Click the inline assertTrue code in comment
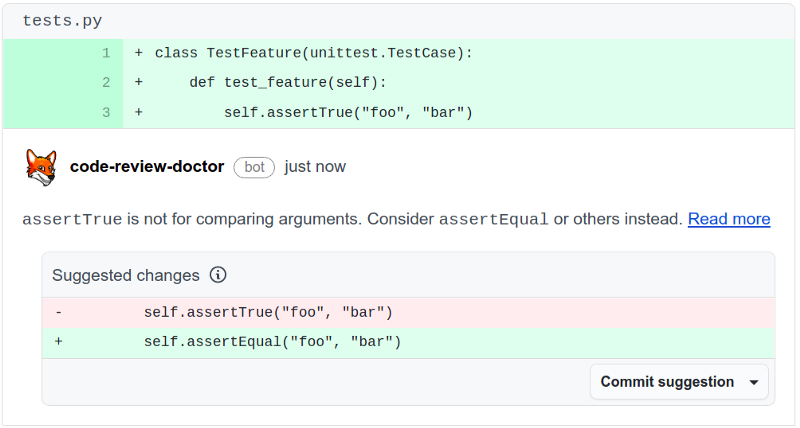This screenshot has width=800, height=428. (x=72, y=220)
